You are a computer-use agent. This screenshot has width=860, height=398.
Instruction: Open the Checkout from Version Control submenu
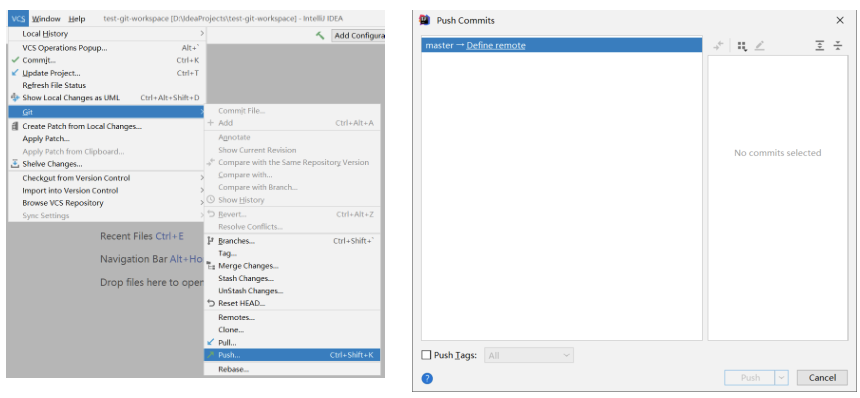(x=107, y=178)
